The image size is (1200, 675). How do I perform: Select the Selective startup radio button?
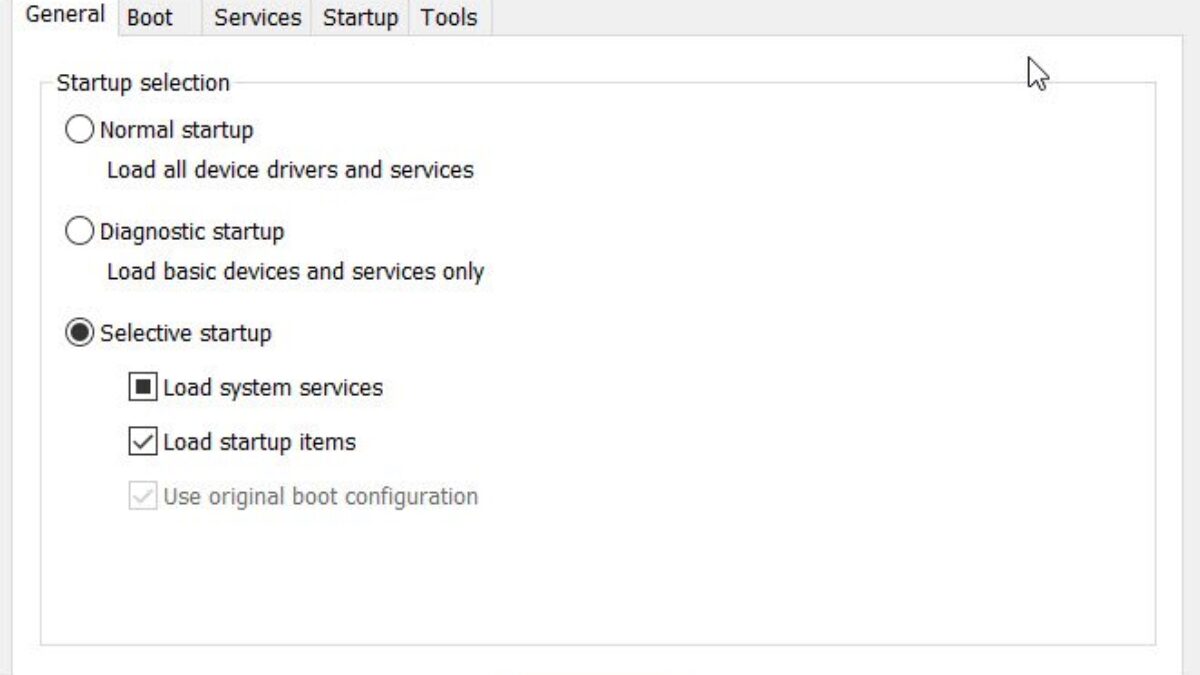point(78,333)
